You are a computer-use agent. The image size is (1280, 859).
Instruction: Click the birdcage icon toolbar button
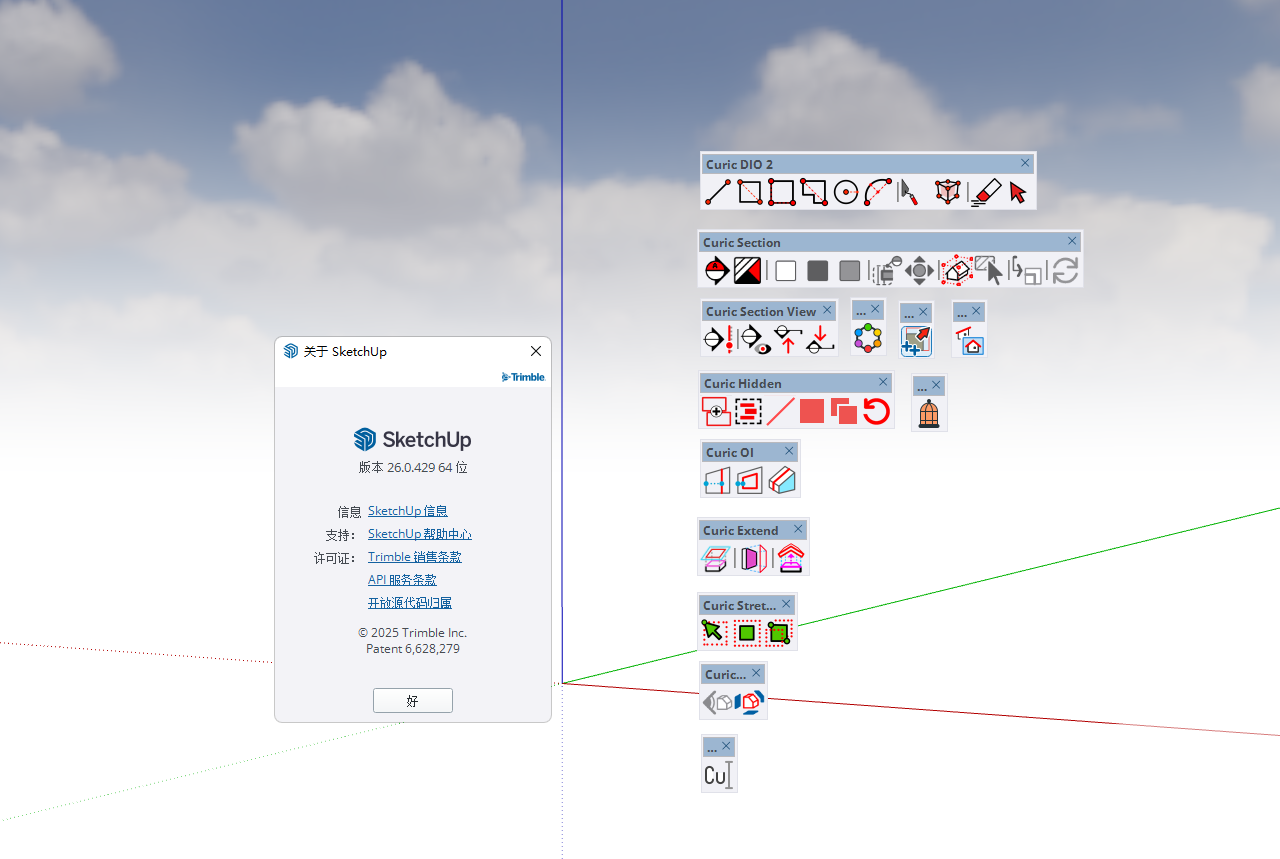coord(929,413)
